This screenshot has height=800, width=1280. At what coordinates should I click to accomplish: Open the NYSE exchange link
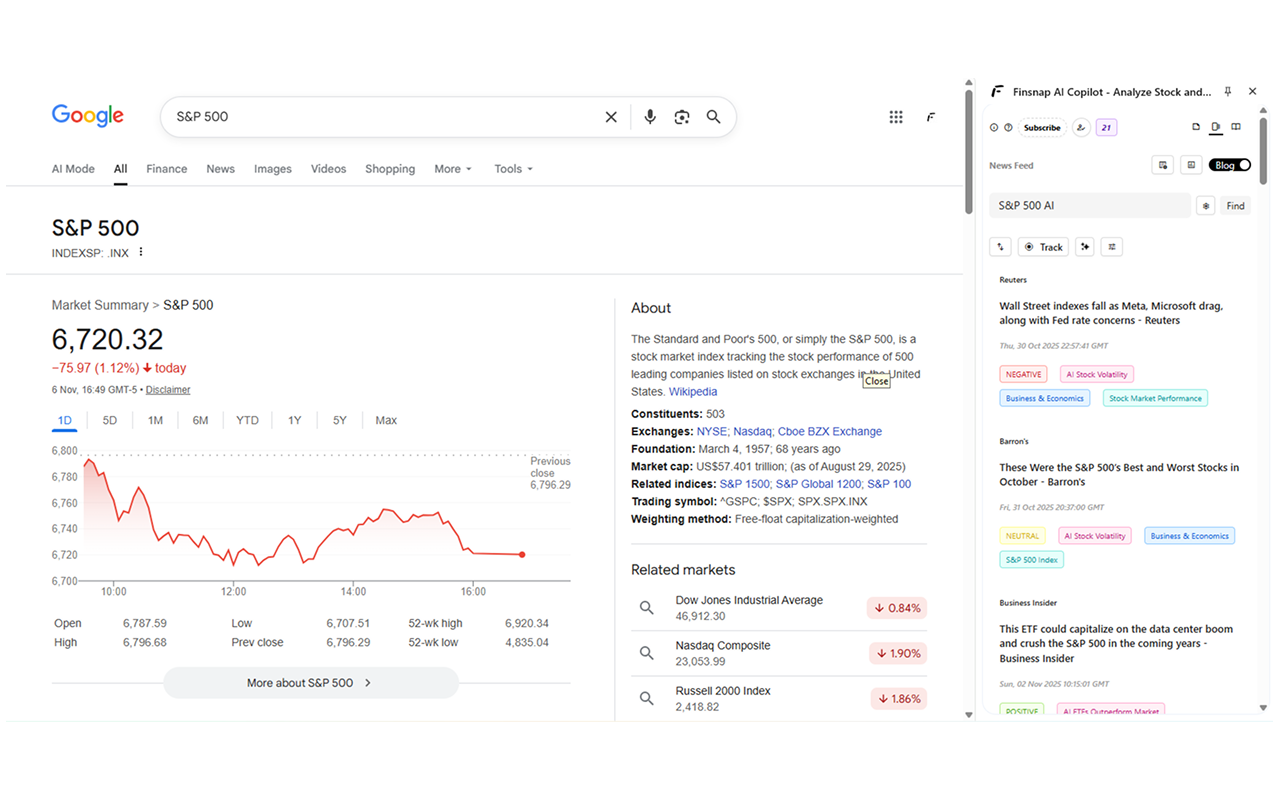(712, 432)
